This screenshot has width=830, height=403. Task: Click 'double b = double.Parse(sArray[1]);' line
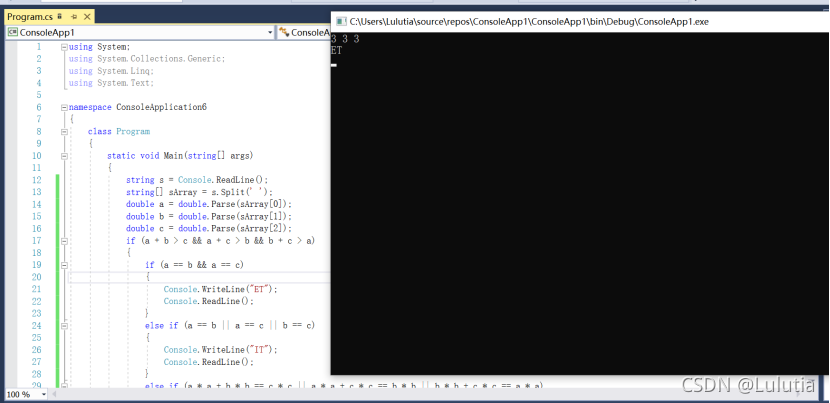[209, 217]
